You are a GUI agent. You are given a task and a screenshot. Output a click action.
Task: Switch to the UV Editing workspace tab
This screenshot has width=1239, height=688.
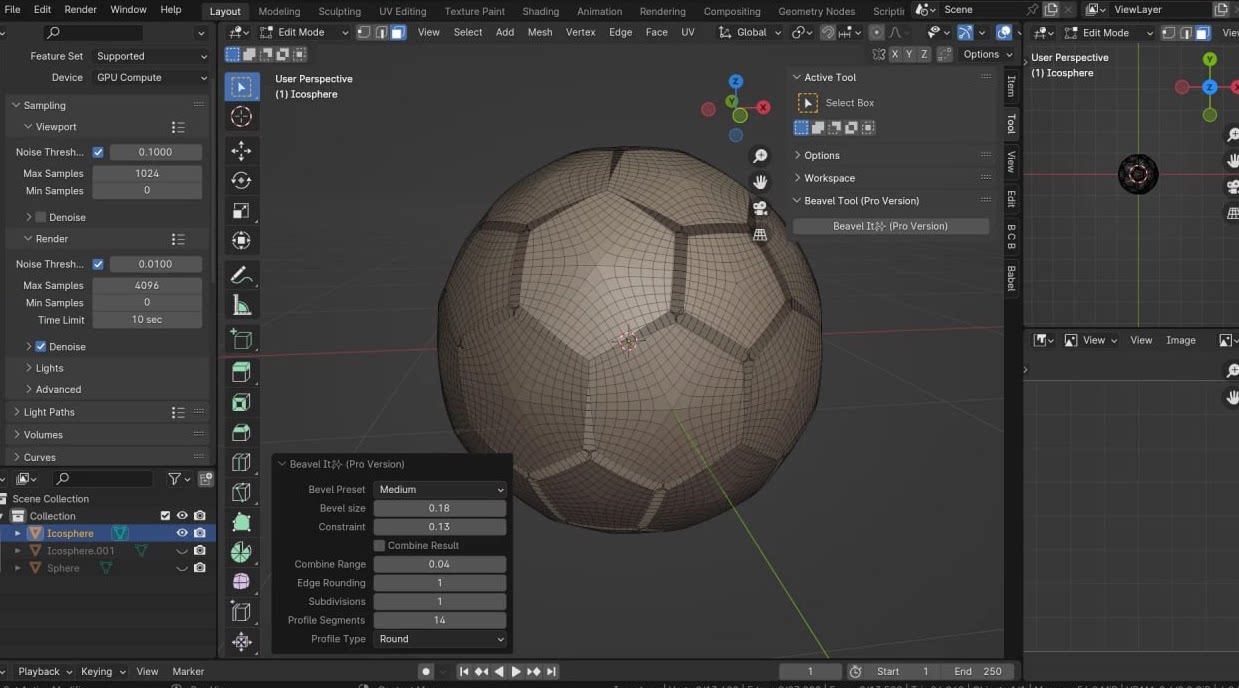[402, 11]
